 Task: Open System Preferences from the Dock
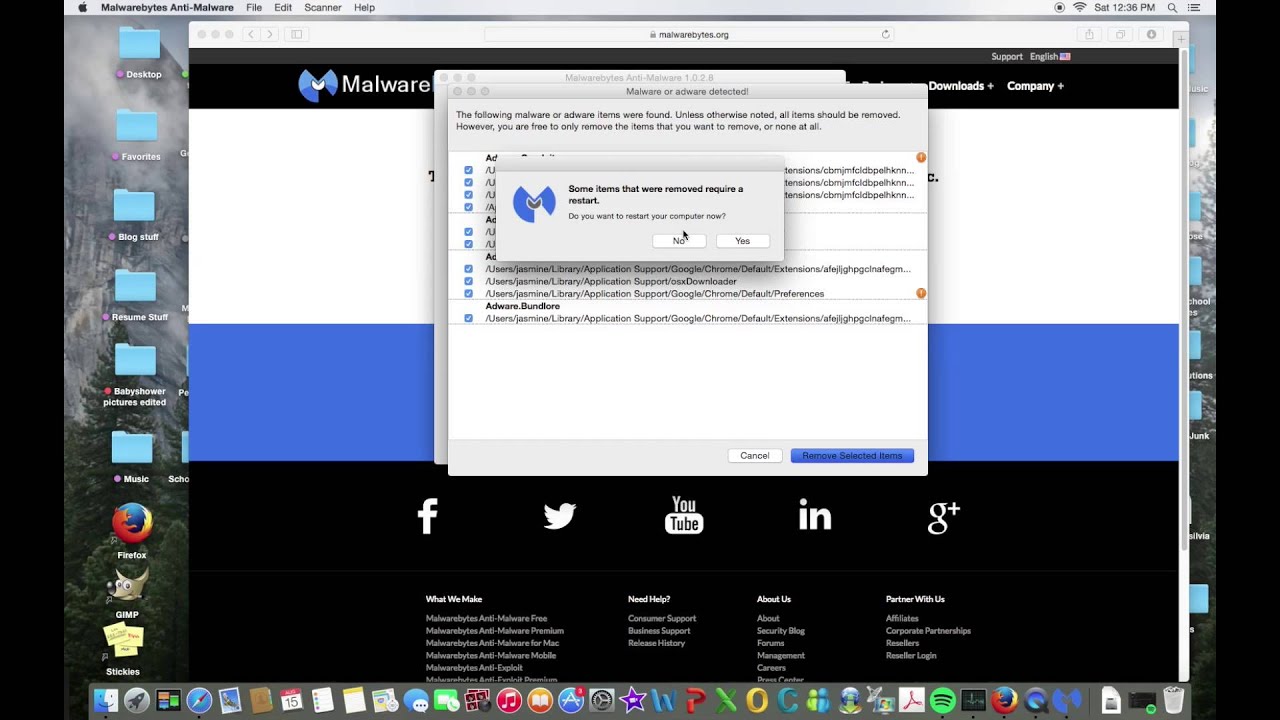(x=602, y=701)
